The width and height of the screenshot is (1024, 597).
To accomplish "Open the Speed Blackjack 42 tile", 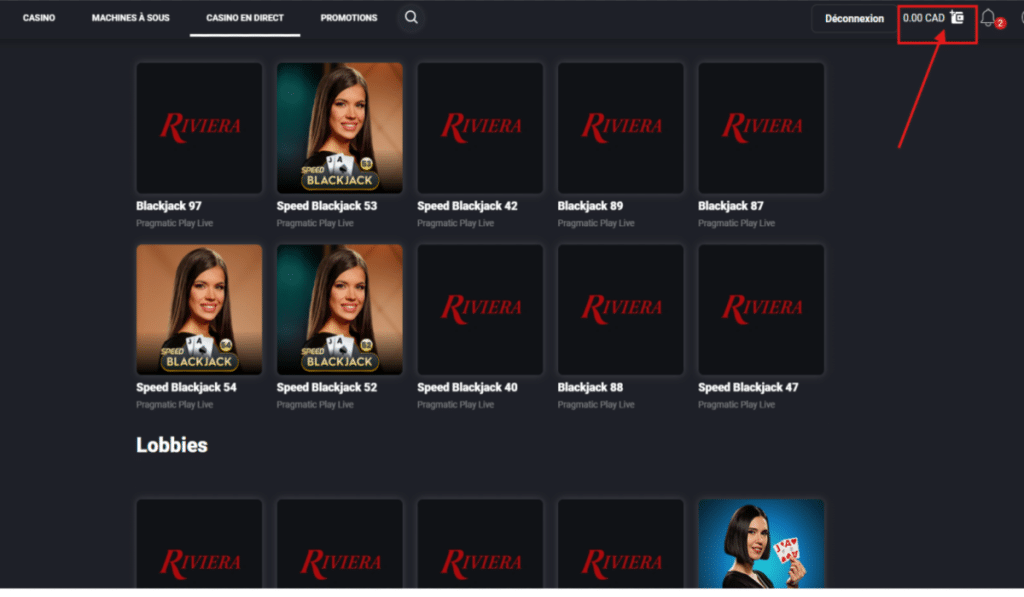I will pyautogui.click(x=480, y=128).
